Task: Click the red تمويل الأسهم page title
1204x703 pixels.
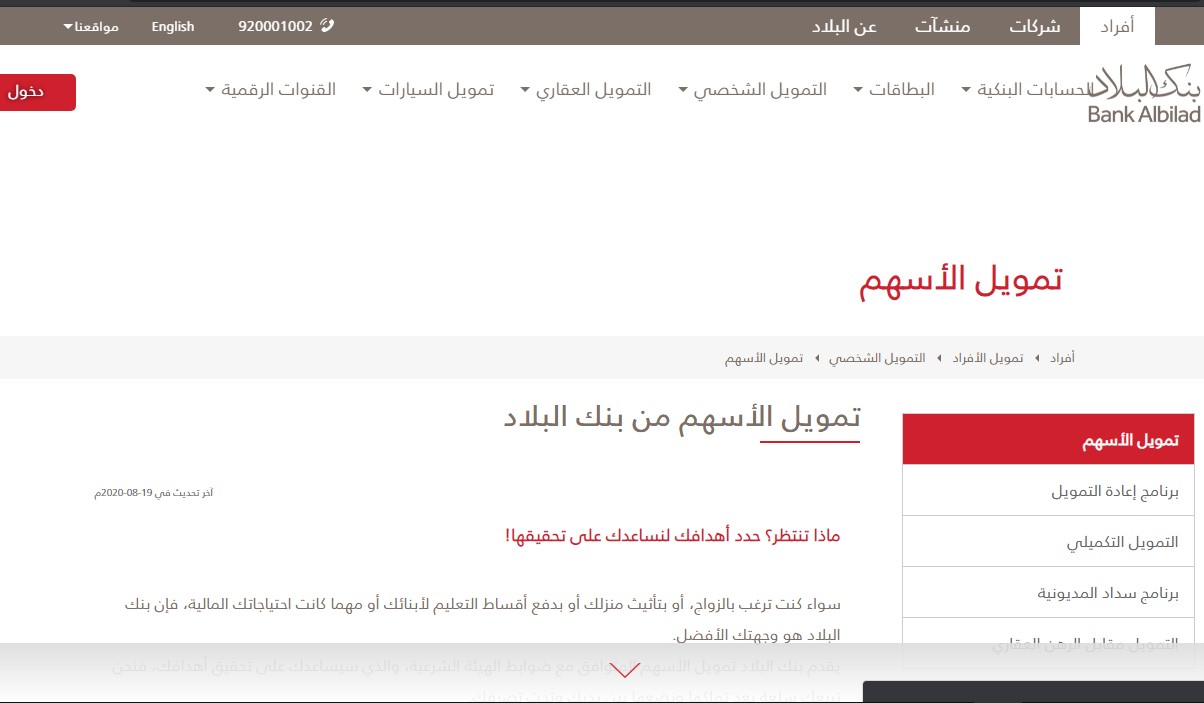Action: tap(960, 279)
